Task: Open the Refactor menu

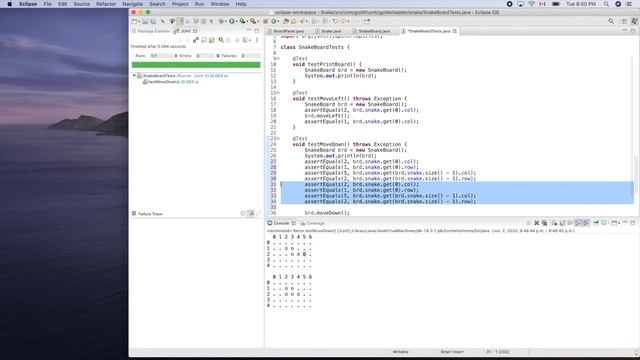Action: point(106,4)
